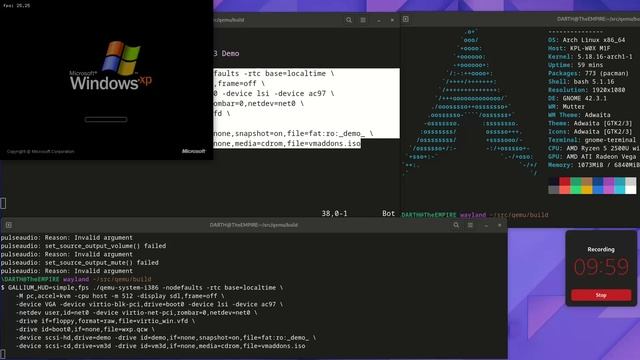Click 'Uptime: 59 mins' line
The width and height of the screenshot is (640, 360).
pyautogui.click(x=575, y=65)
